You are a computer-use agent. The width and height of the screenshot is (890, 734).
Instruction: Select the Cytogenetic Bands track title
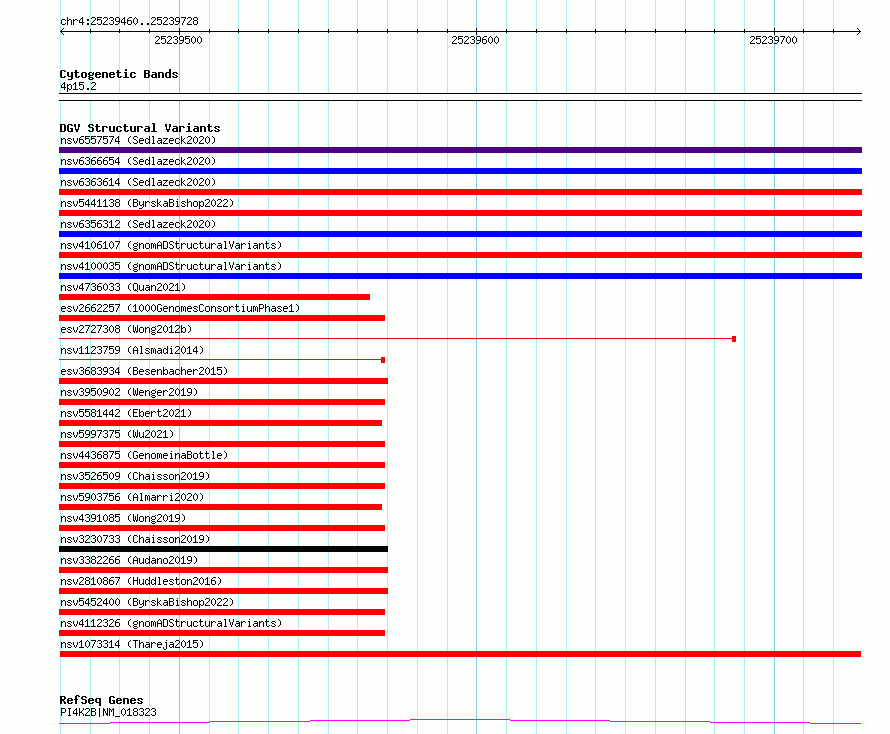(119, 74)
